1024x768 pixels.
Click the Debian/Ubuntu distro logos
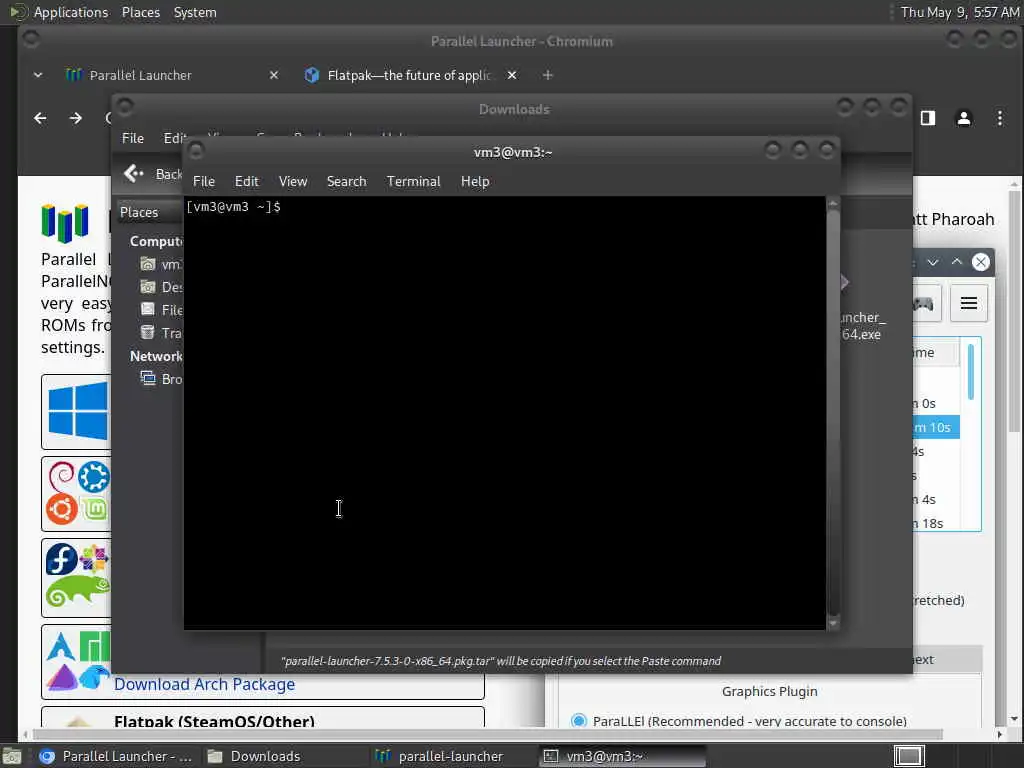78,493
